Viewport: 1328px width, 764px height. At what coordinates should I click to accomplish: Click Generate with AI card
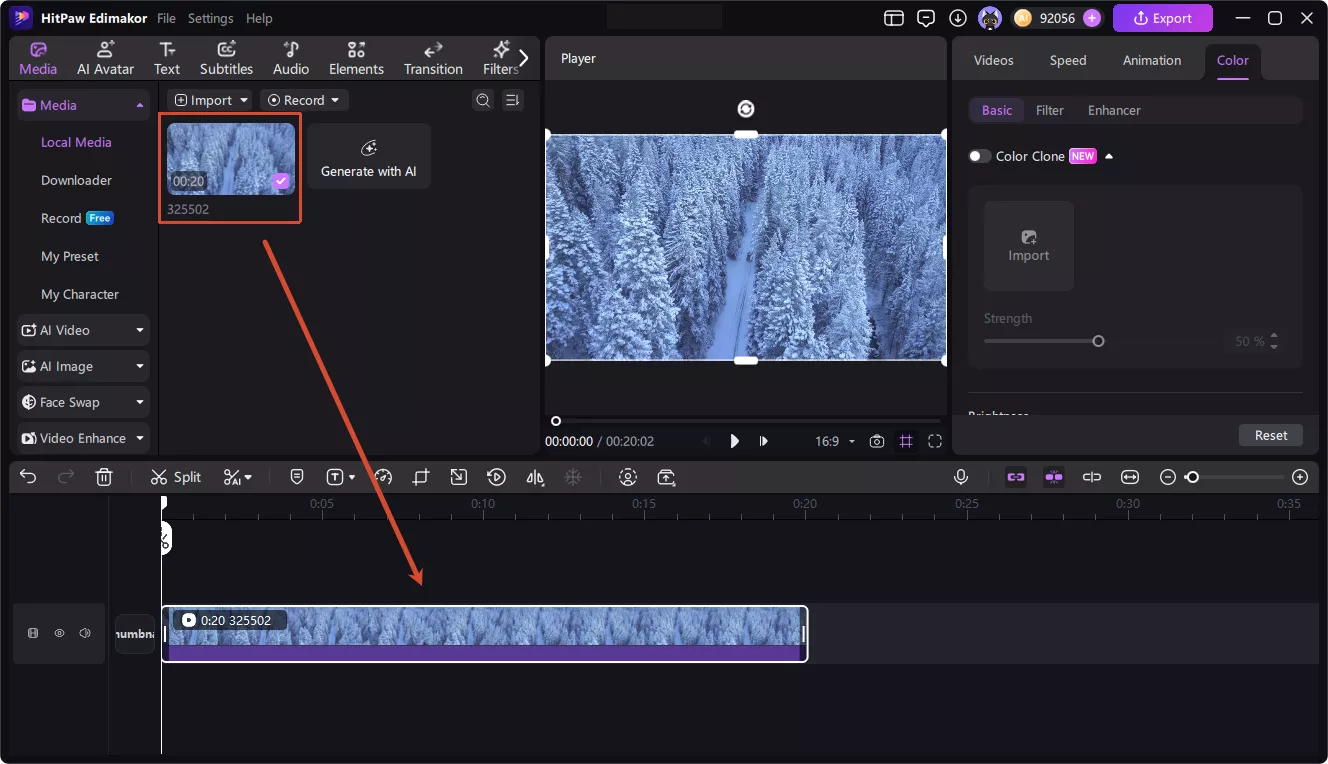pos(369,157)
